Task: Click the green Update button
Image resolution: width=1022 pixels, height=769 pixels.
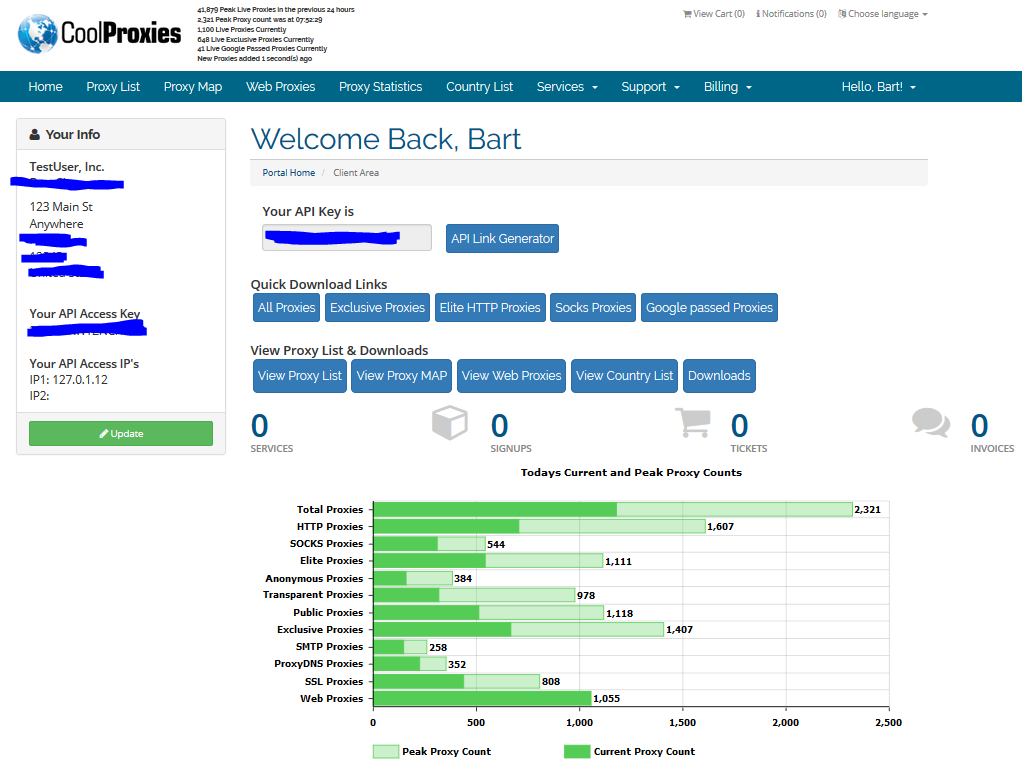Action: click(x=121, y=433)
